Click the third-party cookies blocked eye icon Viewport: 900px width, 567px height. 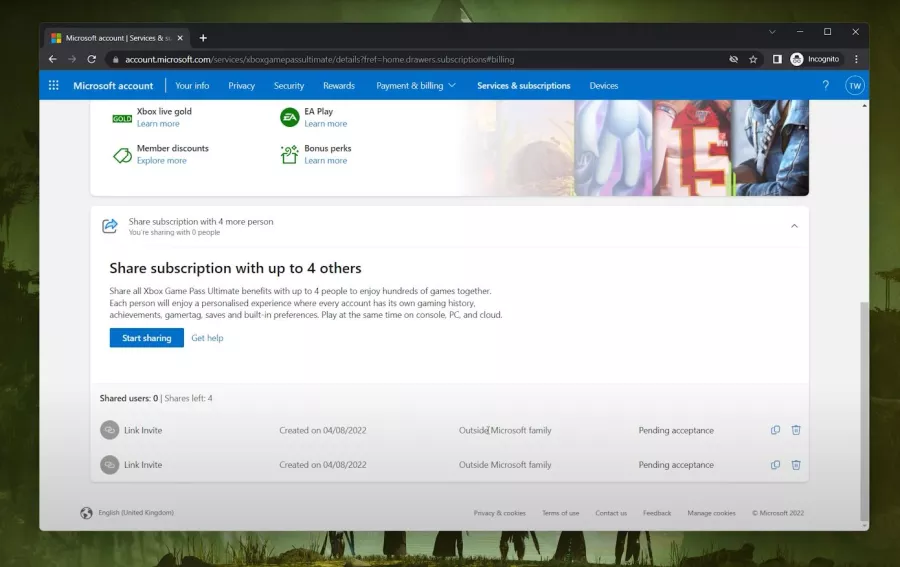click(733, 59)
